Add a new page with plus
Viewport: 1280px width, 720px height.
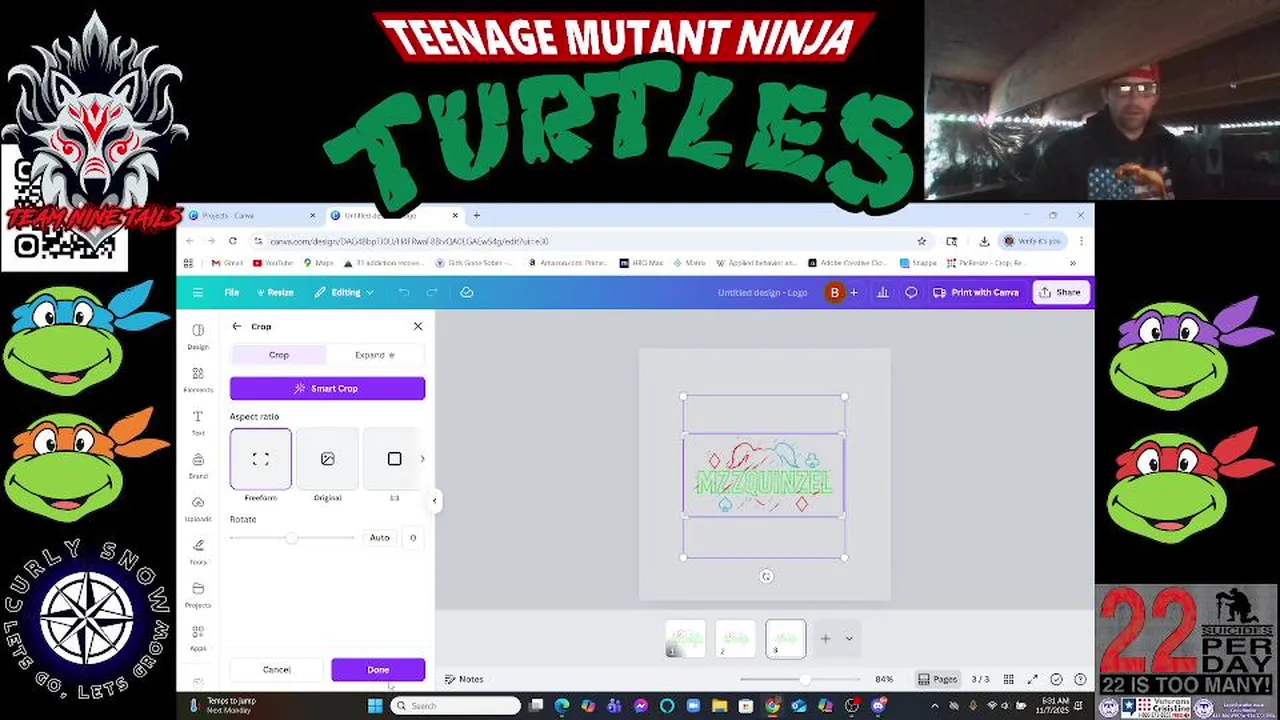point(825,639)
